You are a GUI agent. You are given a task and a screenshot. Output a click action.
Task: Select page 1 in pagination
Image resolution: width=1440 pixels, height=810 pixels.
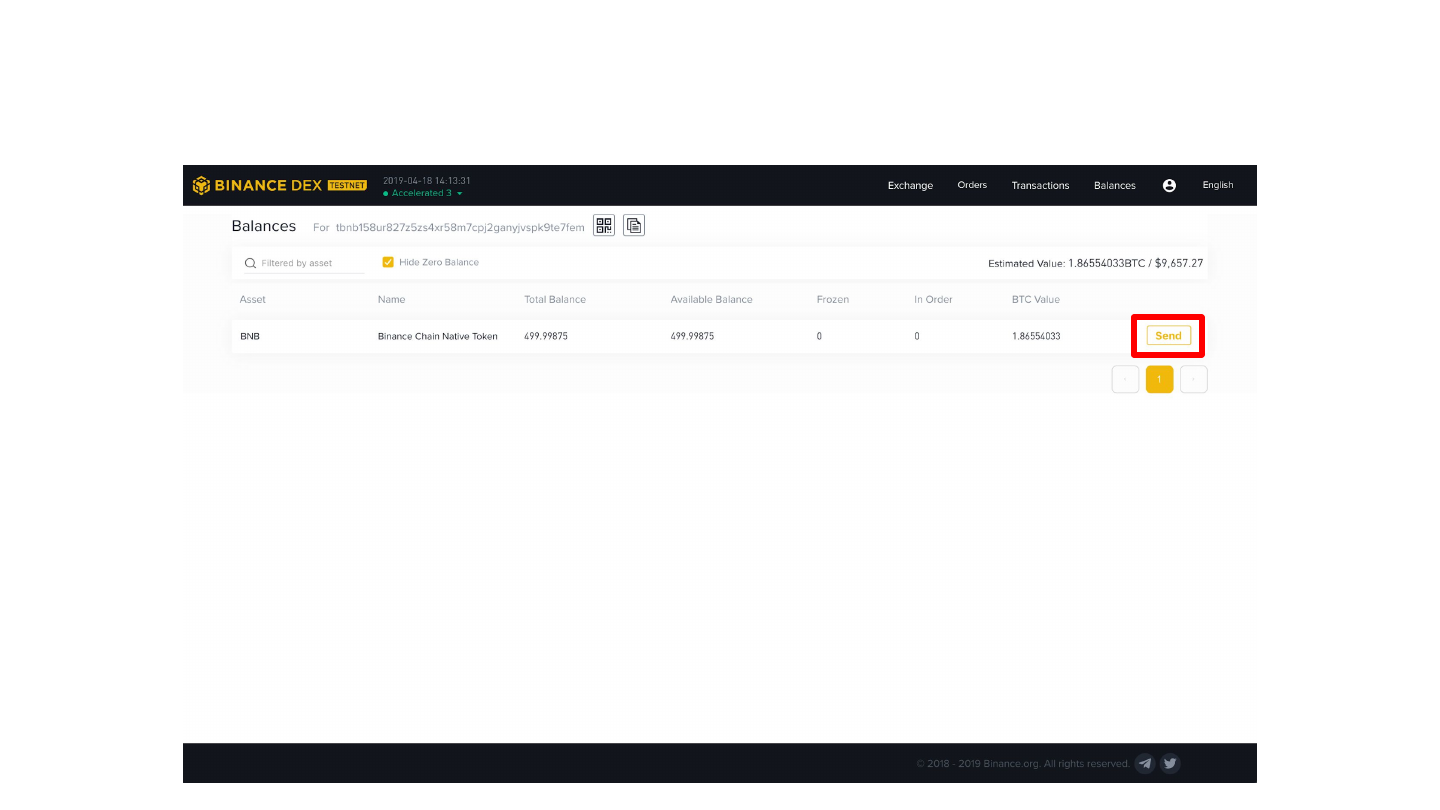1159,379
